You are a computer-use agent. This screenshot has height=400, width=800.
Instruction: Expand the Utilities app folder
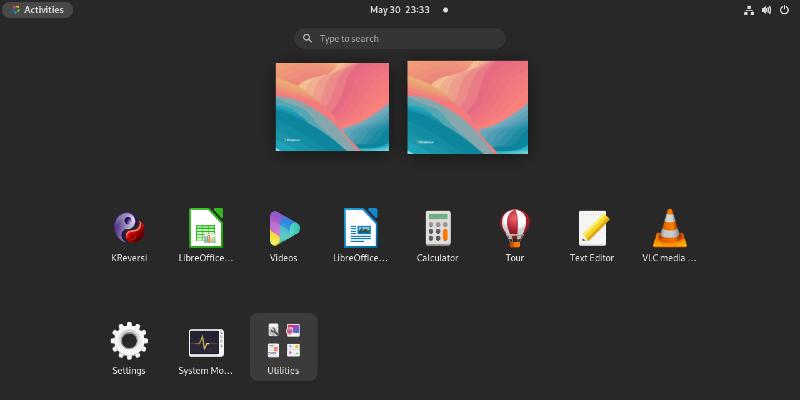283,342
